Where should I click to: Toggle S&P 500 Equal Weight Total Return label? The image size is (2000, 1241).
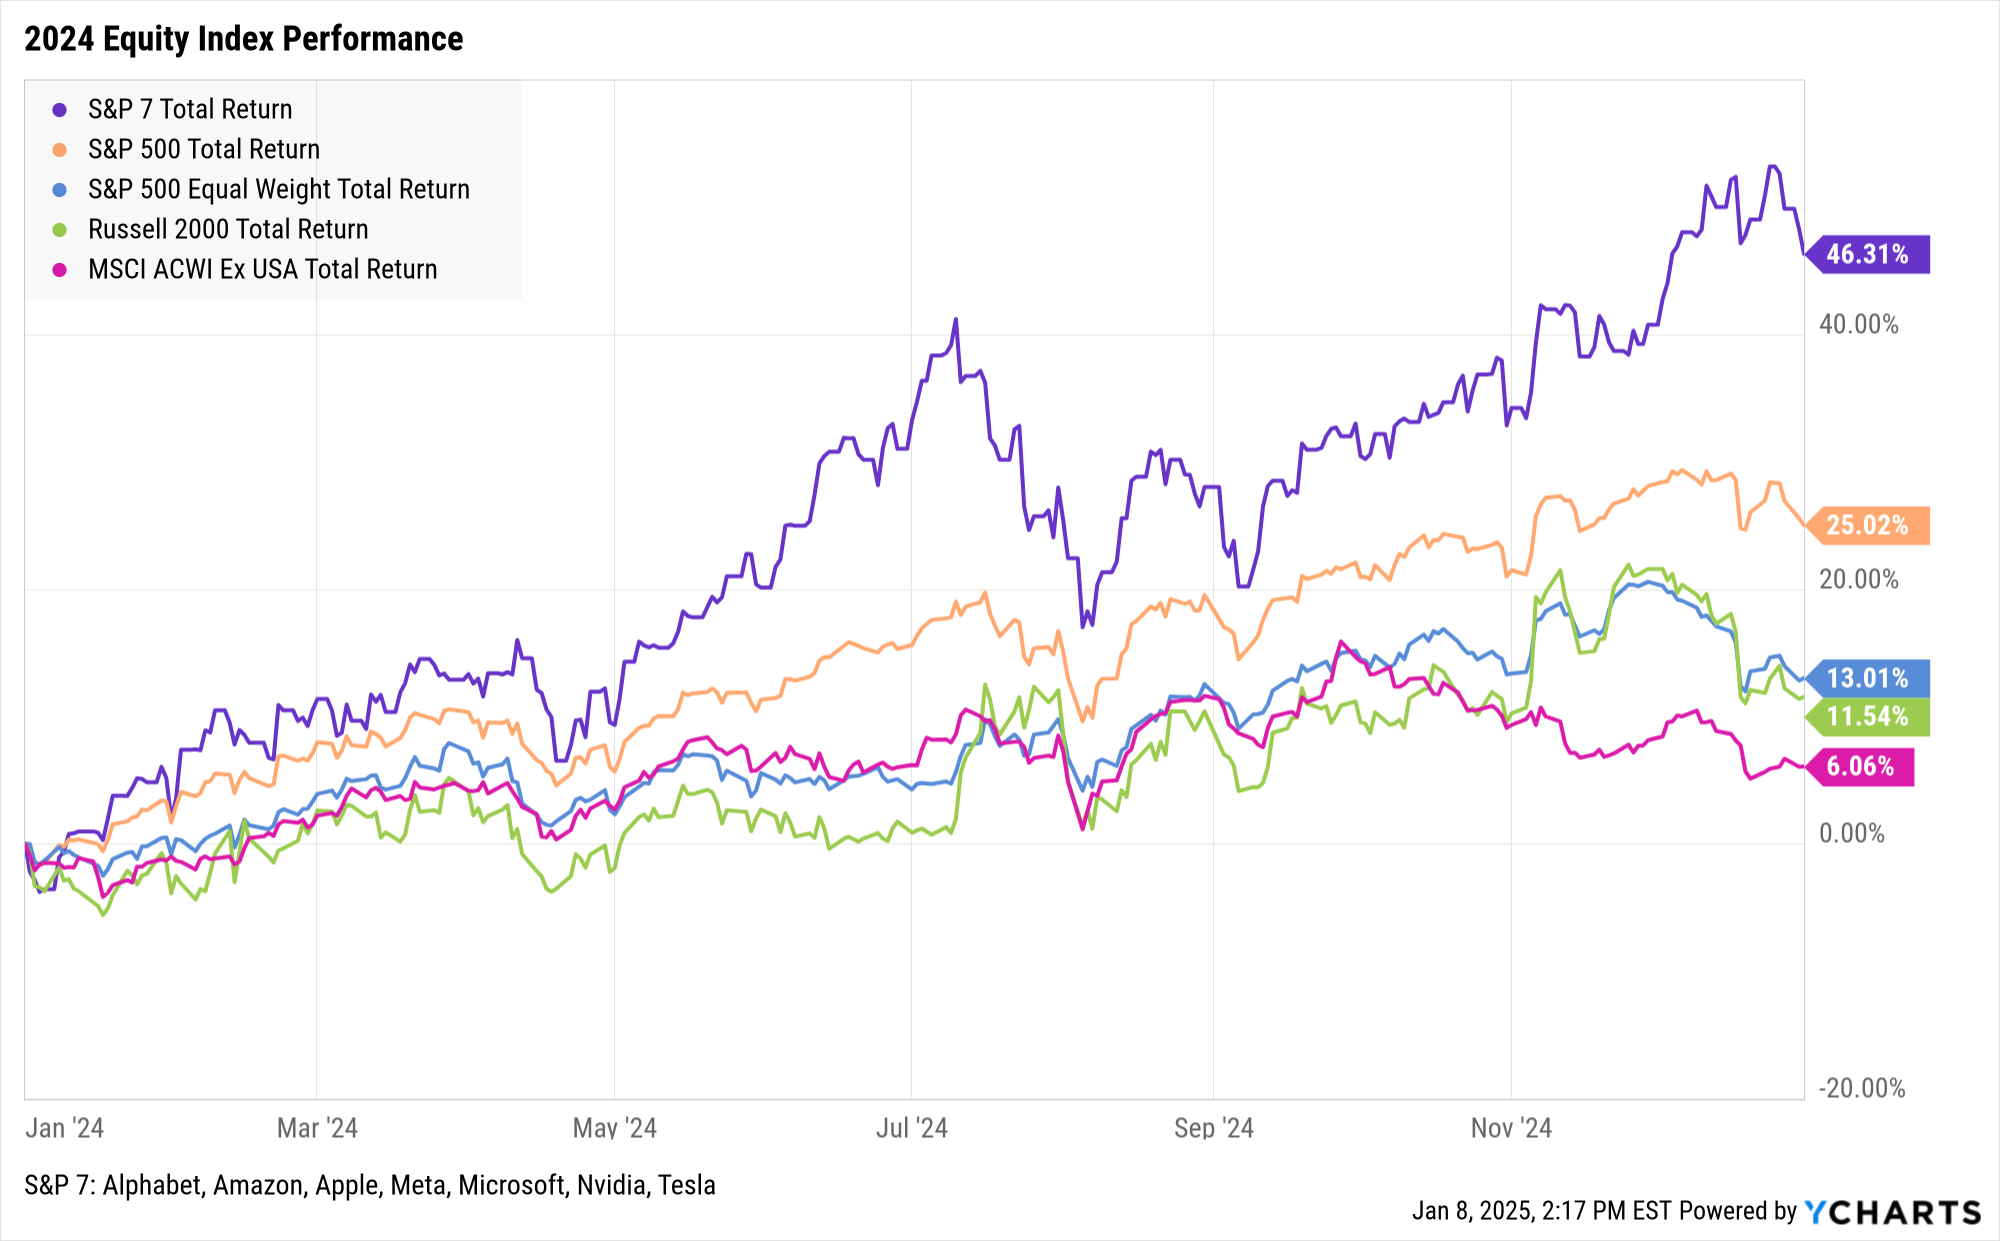(278, 189)
